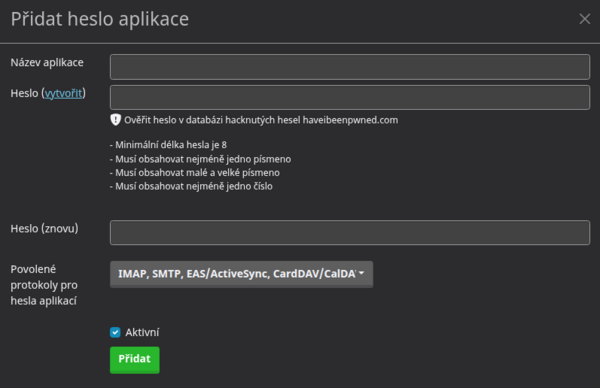
Task: Click the green Přidat button
Action: click(x=135, y=360)
